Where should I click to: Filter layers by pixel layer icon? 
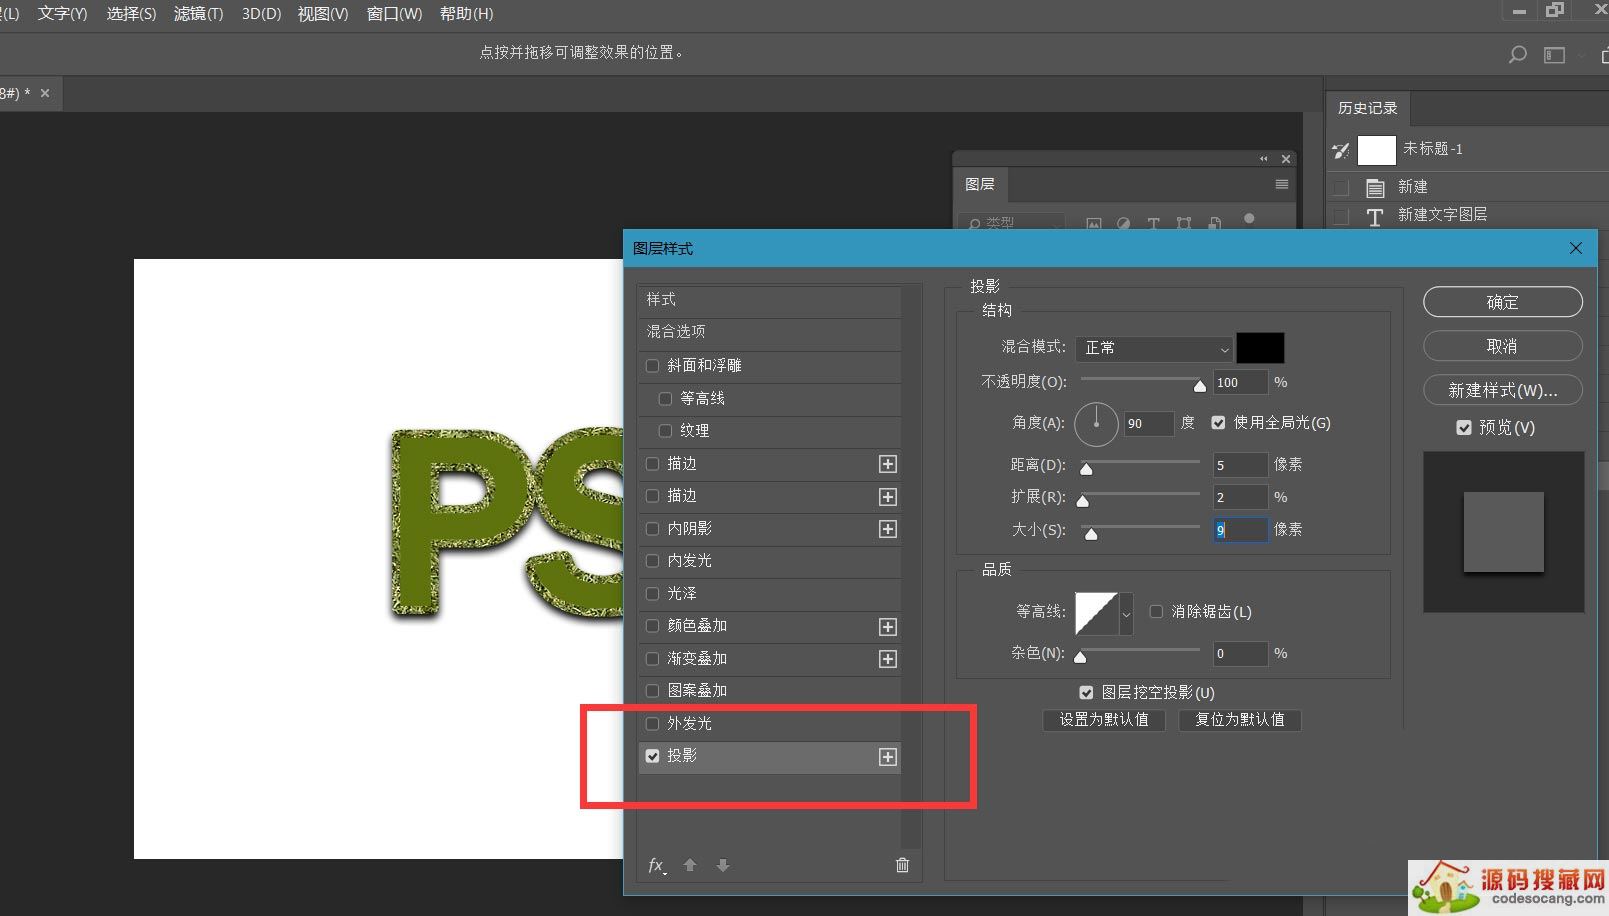[x=1093, y=224]
